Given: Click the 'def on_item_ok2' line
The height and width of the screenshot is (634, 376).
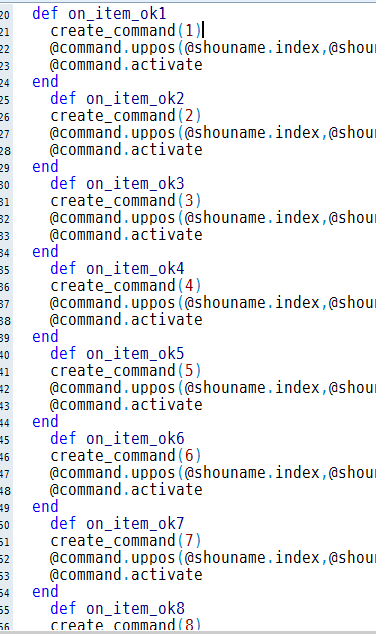Looking at the screenshot, I should tap(117, 99).
